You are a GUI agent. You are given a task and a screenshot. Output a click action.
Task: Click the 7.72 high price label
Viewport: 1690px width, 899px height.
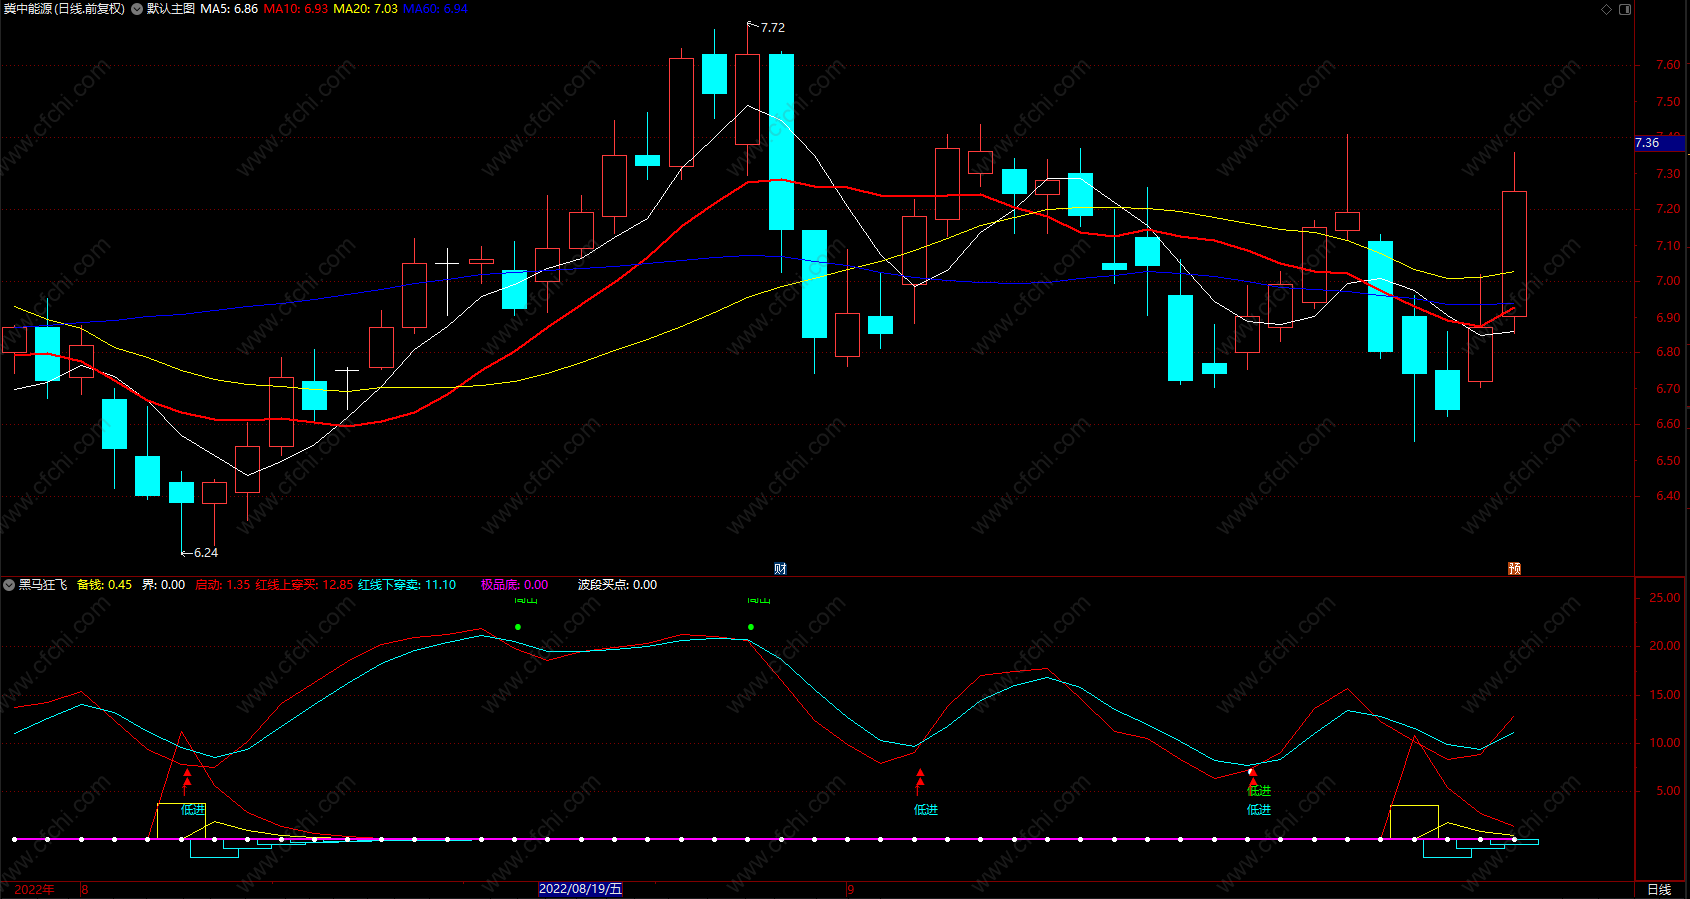click(772, 28)
